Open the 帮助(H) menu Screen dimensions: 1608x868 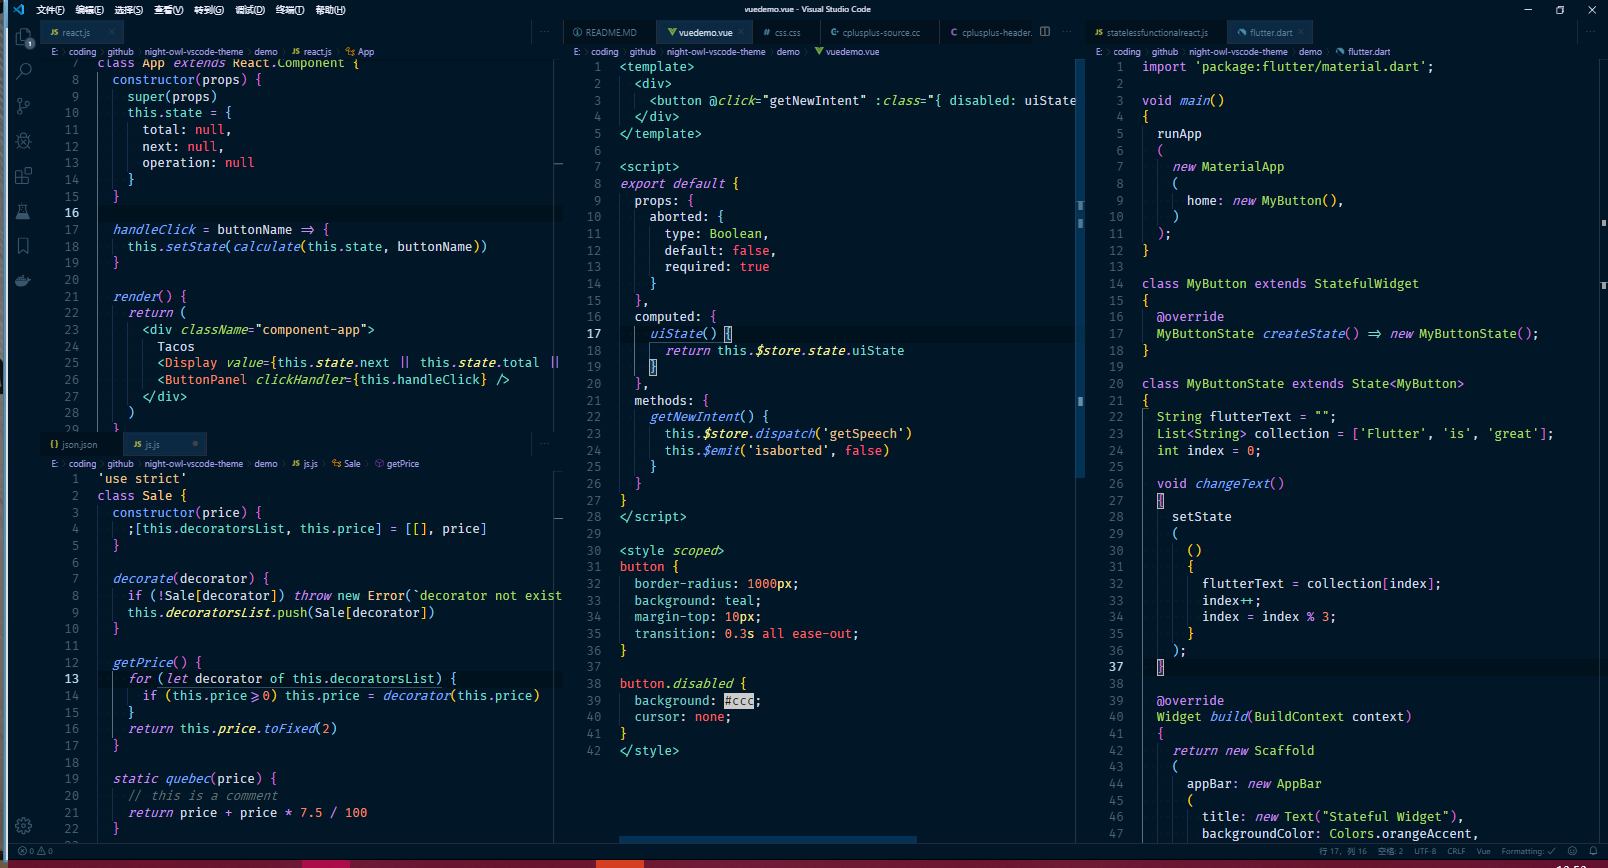[x=330, y=9]
